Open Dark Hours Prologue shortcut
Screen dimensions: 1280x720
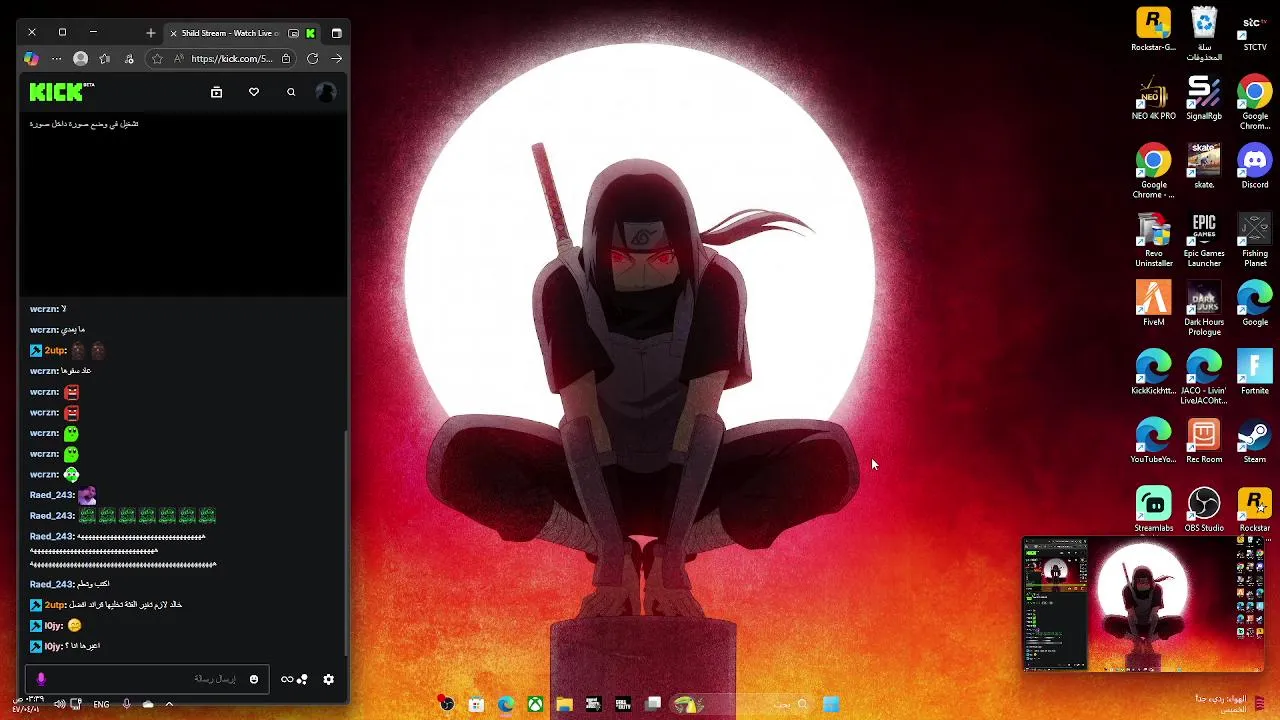1204,309
